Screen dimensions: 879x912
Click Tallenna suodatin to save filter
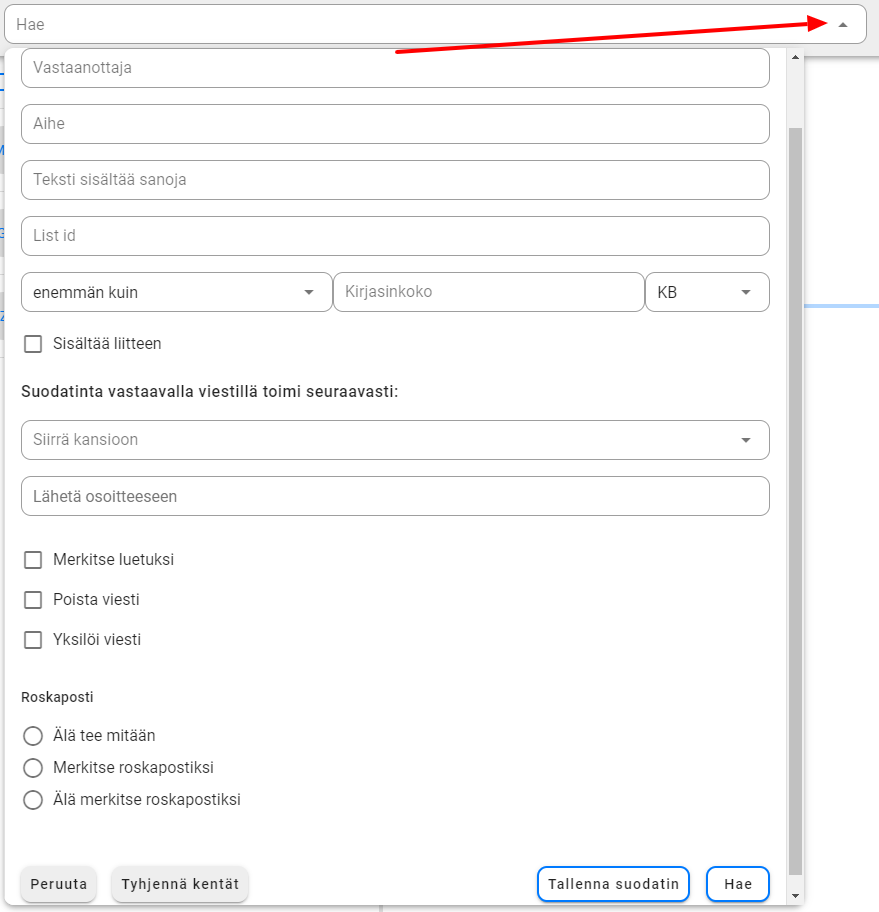[613, 884]
